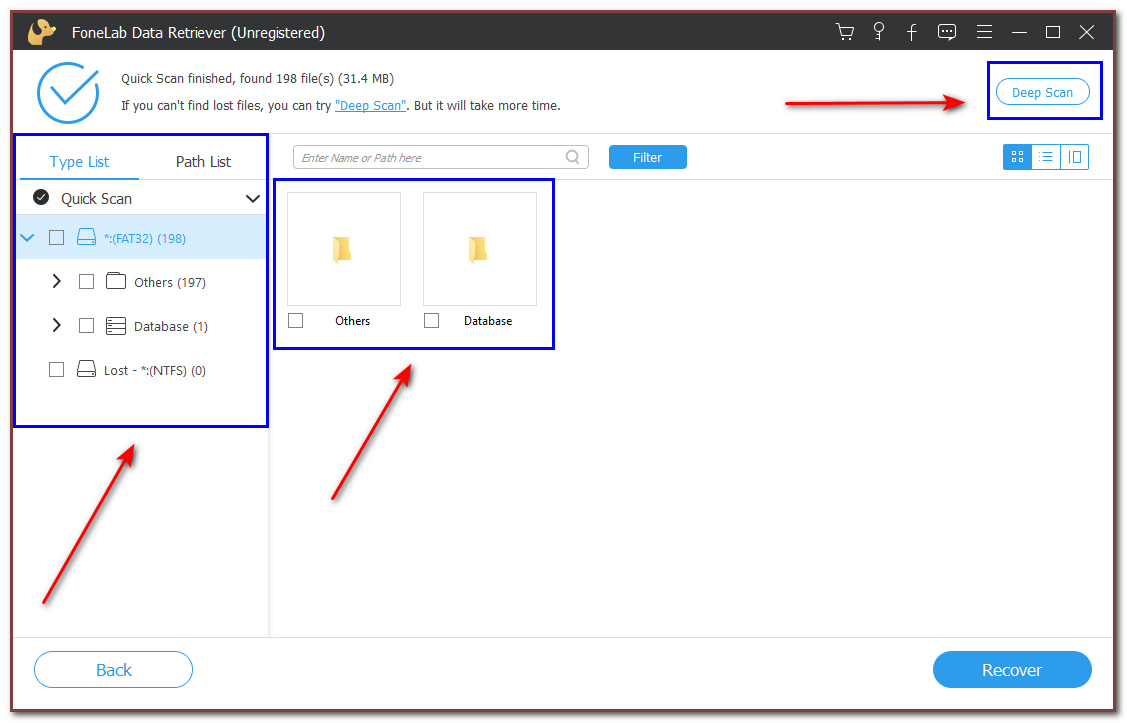
Task: Click the Database icon in tree
Action: 116,326
